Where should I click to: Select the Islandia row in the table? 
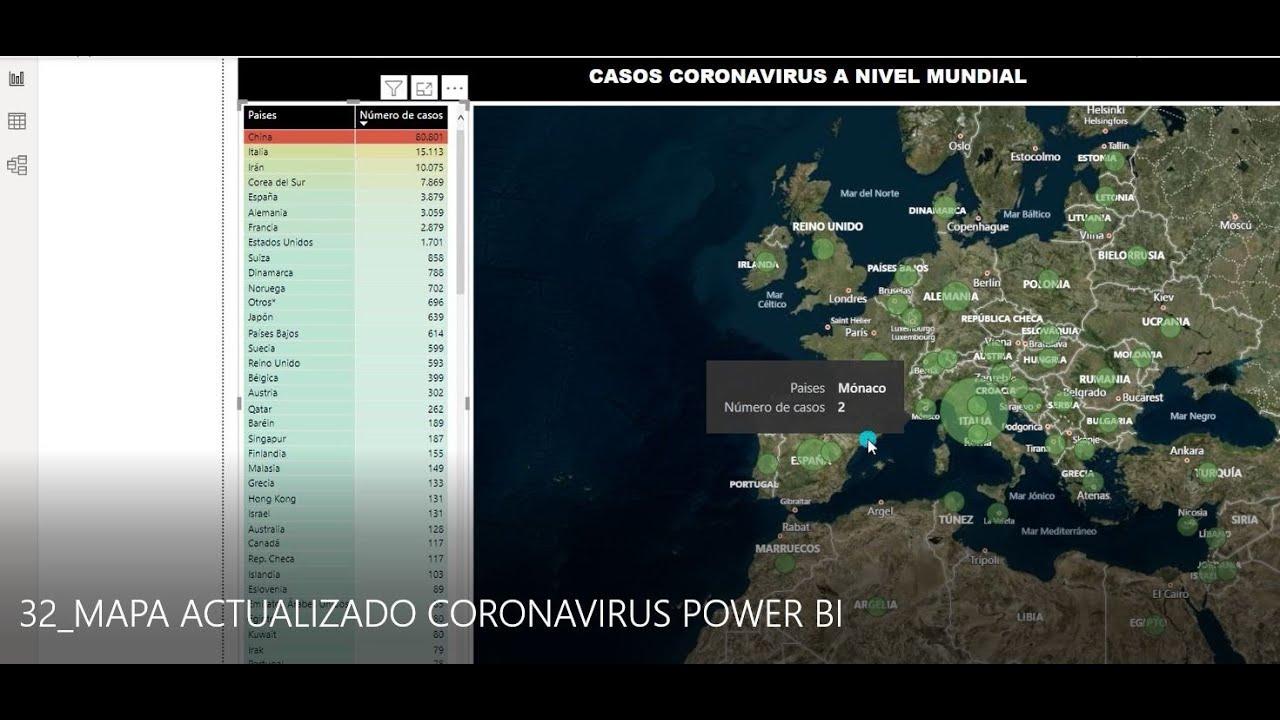click(346, 574)
